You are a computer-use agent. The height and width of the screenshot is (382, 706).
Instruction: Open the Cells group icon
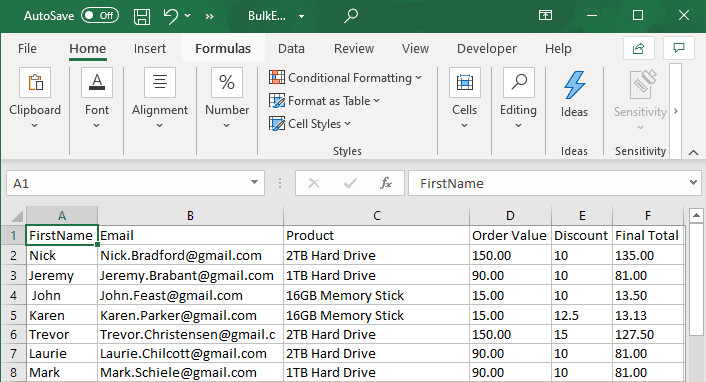click(x=465, y=82)
